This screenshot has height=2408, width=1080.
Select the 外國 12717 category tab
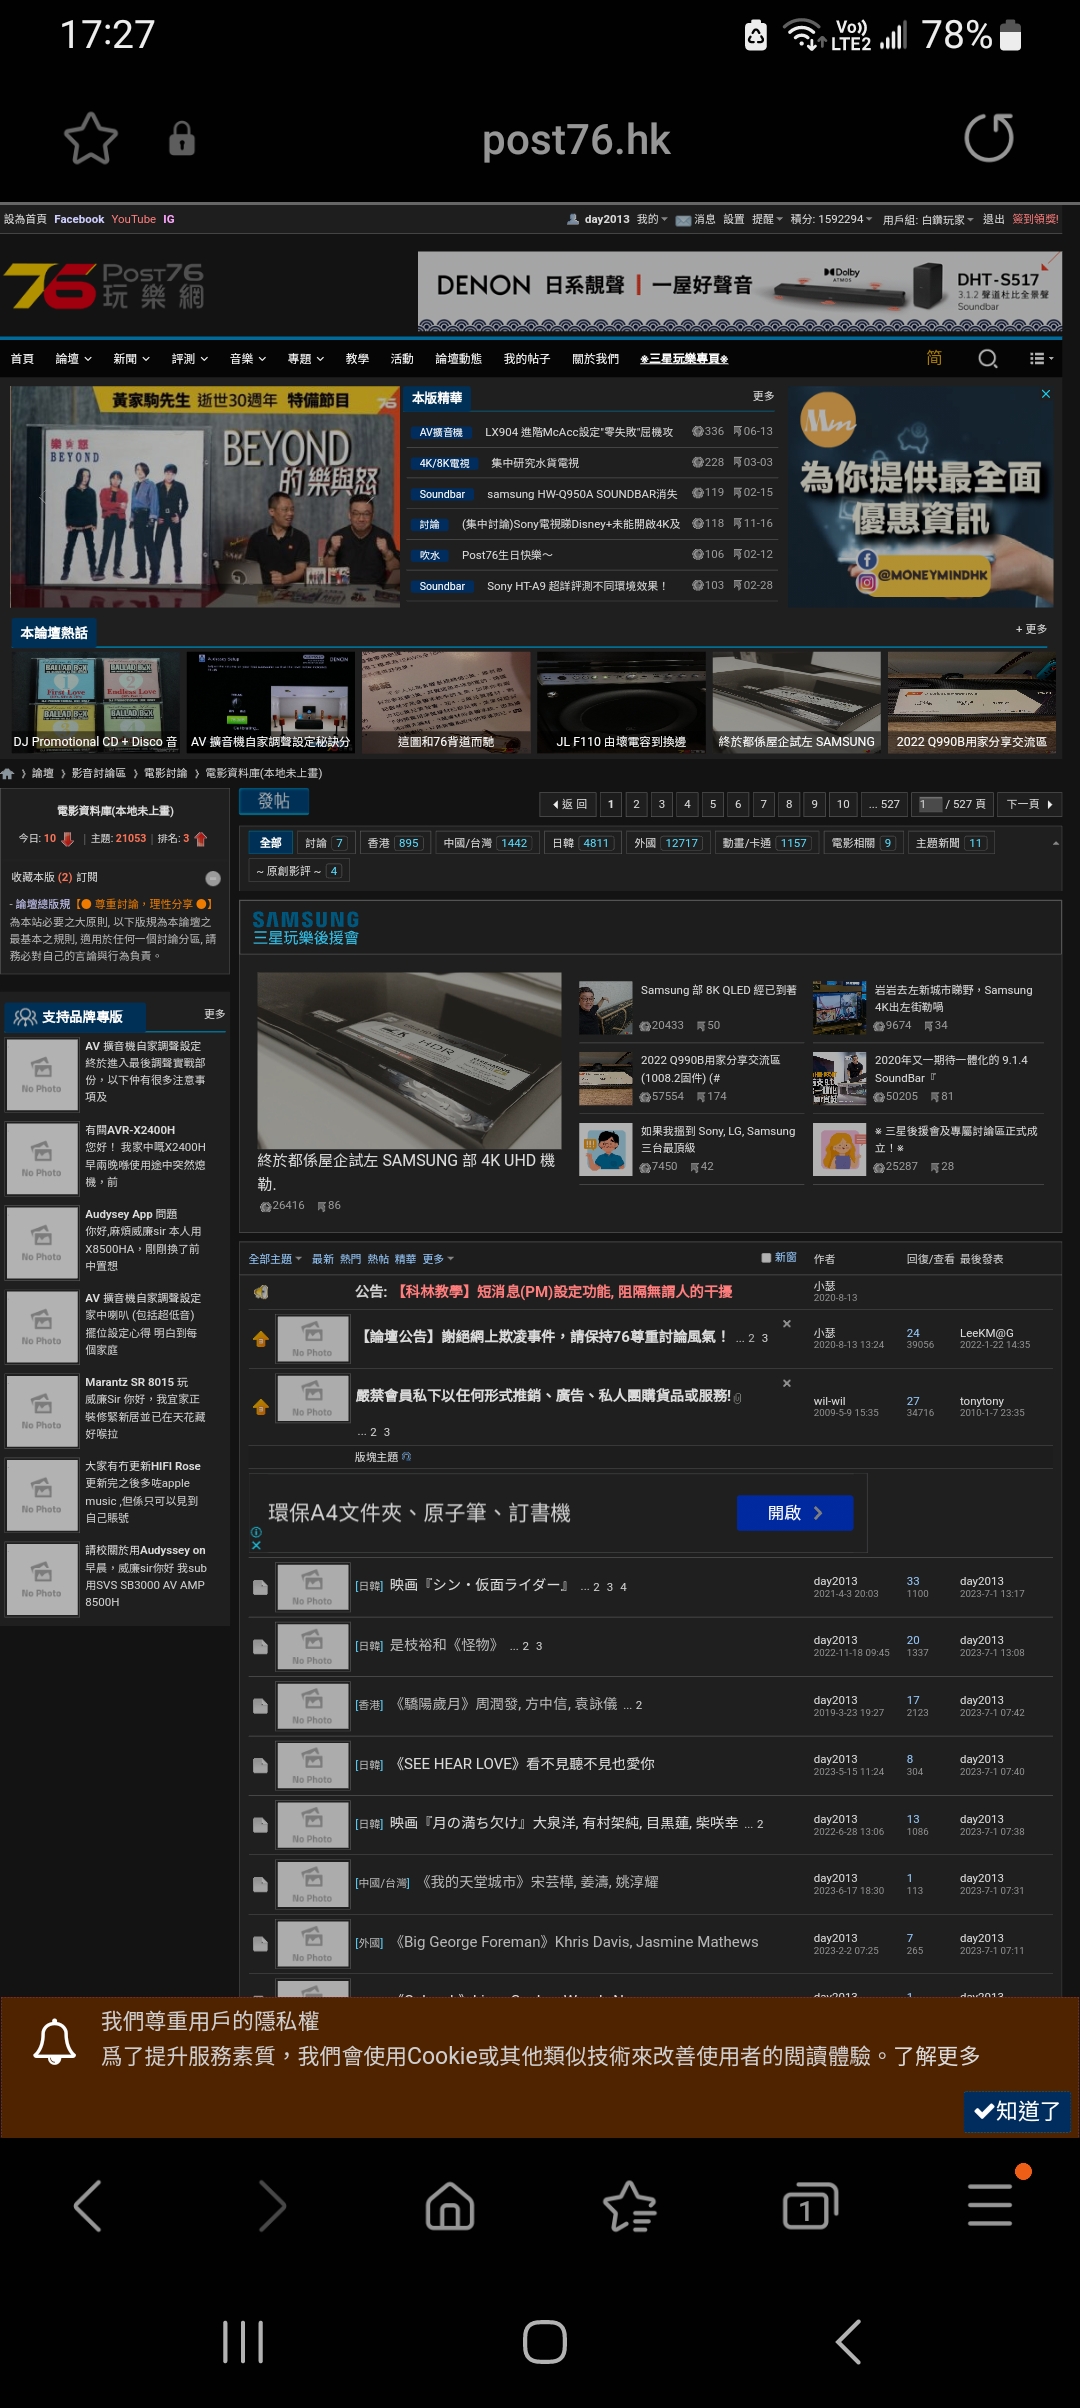click(x=667, y=843)
